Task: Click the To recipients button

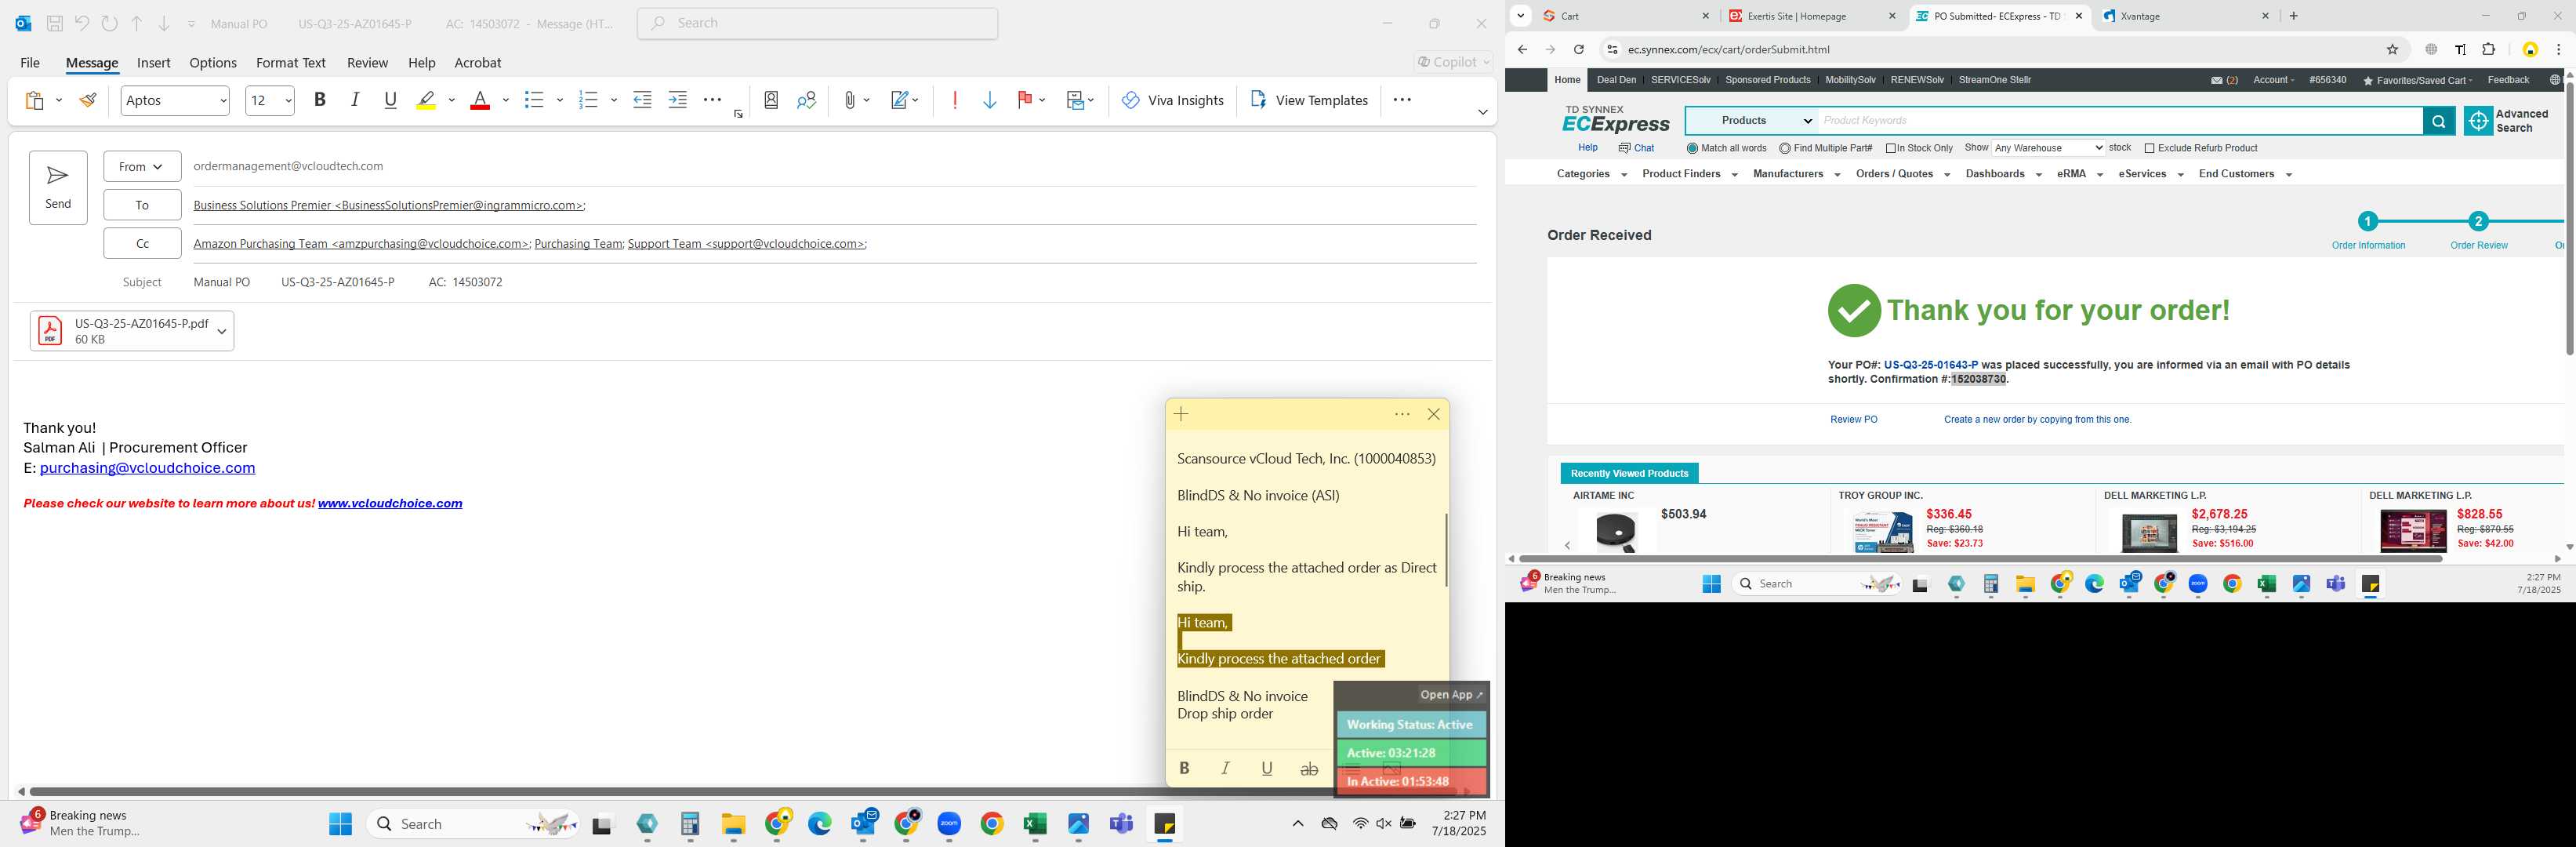Action: [142, 205]
